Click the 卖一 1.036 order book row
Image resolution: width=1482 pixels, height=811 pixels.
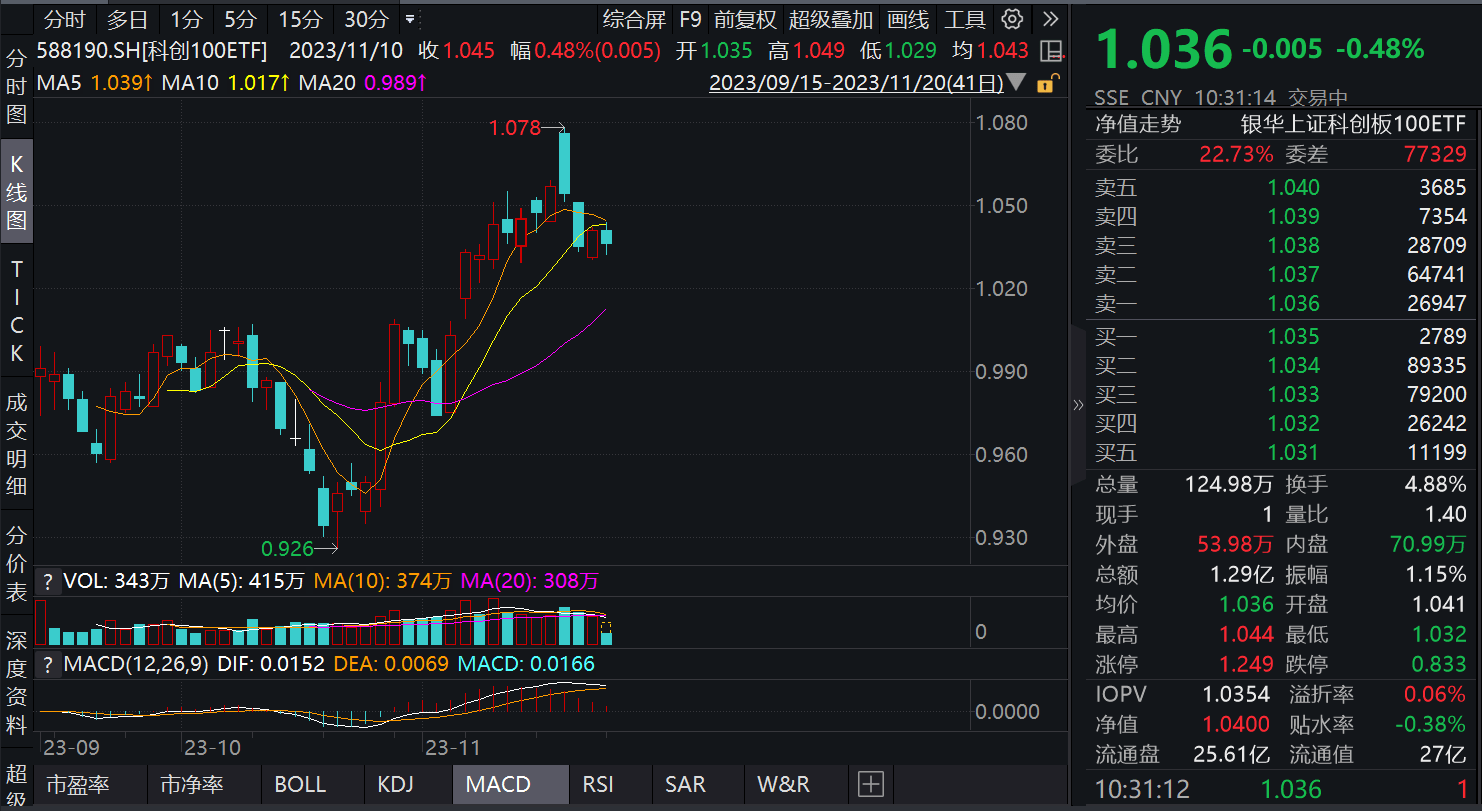coord(1280,303)
